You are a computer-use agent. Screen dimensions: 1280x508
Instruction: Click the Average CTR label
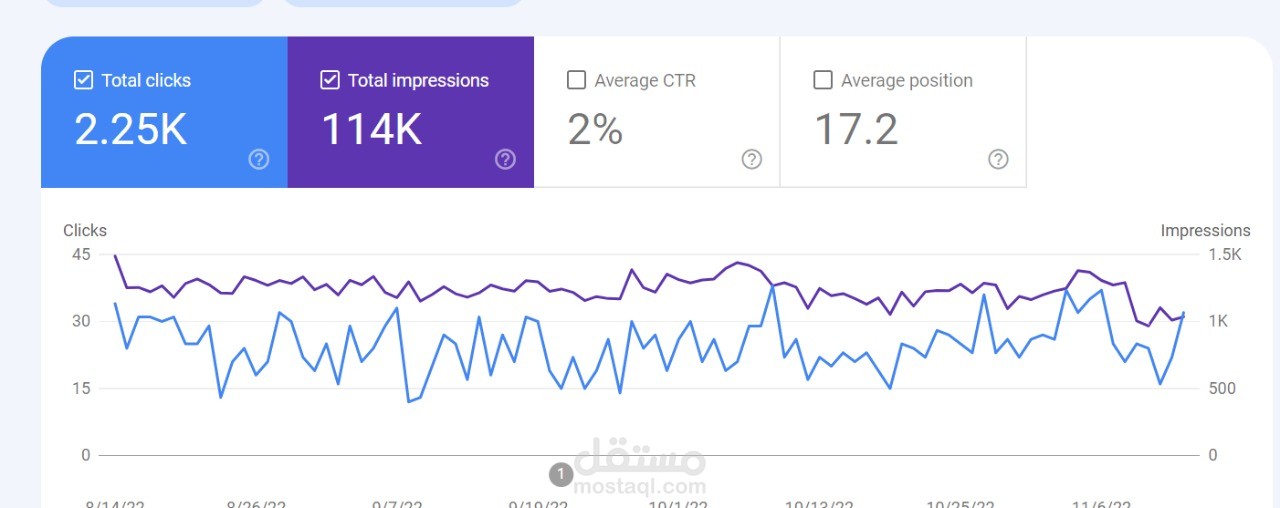coord(645,81)
